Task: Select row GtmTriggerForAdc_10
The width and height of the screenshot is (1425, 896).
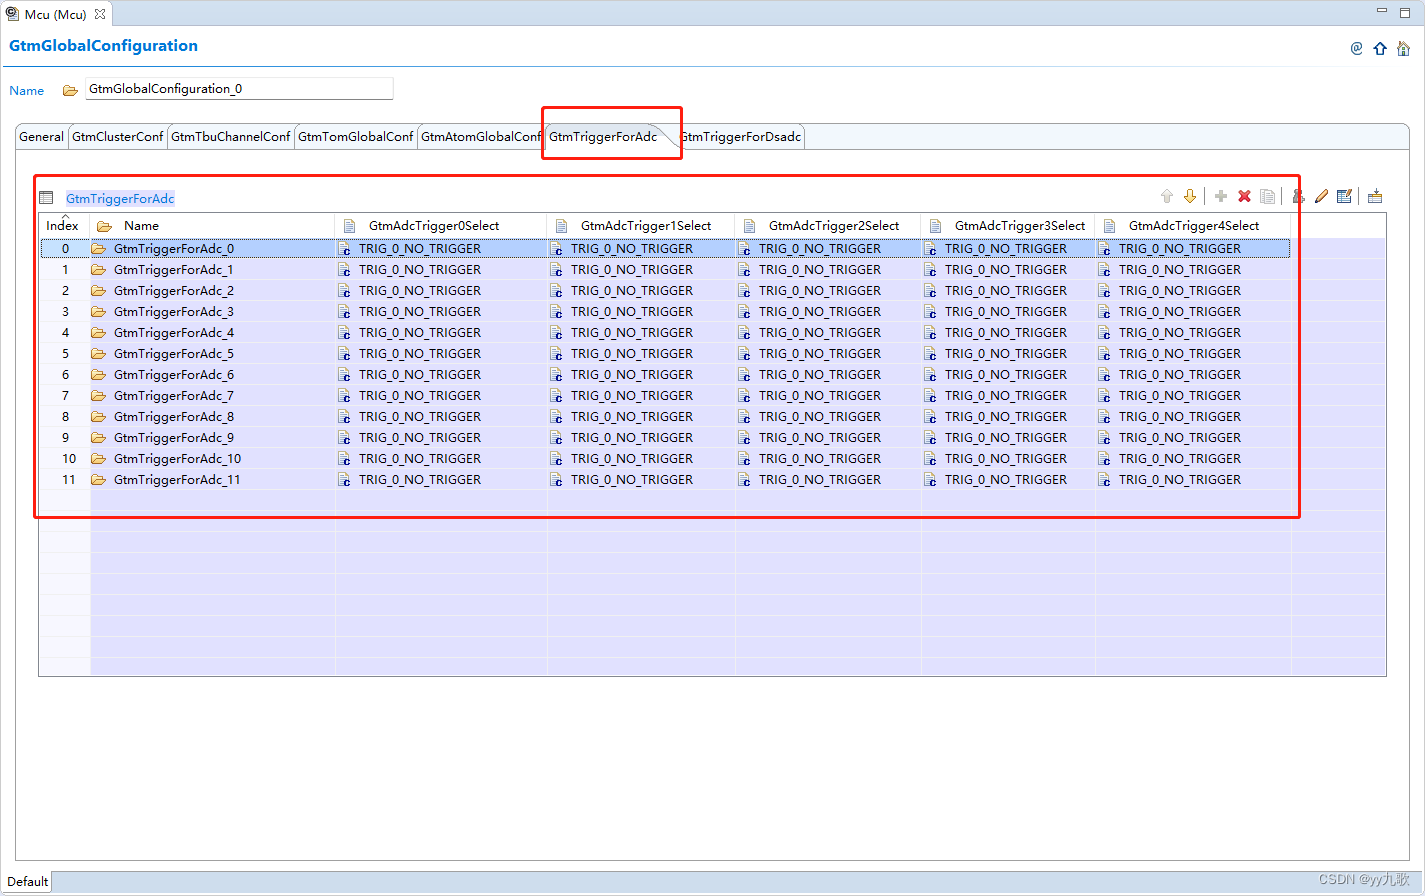Action: 665,459
